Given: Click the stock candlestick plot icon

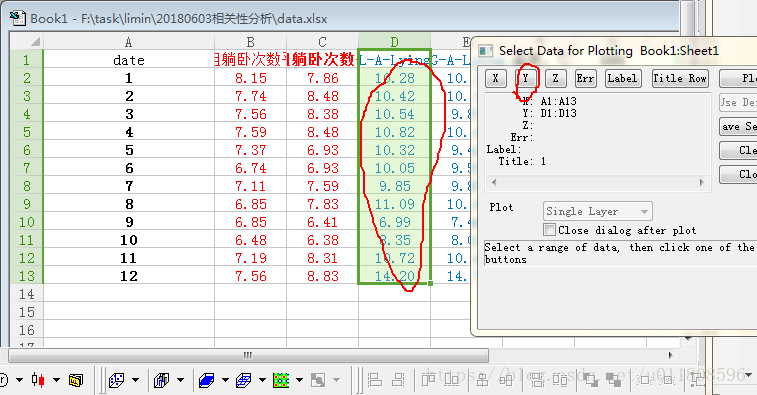Looking at the screenshot, I should pos(38,380).
